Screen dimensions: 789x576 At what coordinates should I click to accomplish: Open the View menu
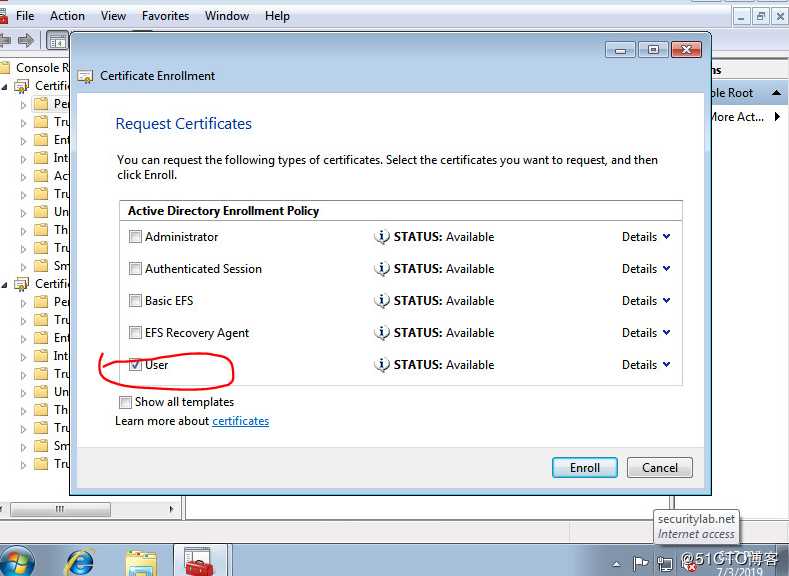[x=113, y=16]
